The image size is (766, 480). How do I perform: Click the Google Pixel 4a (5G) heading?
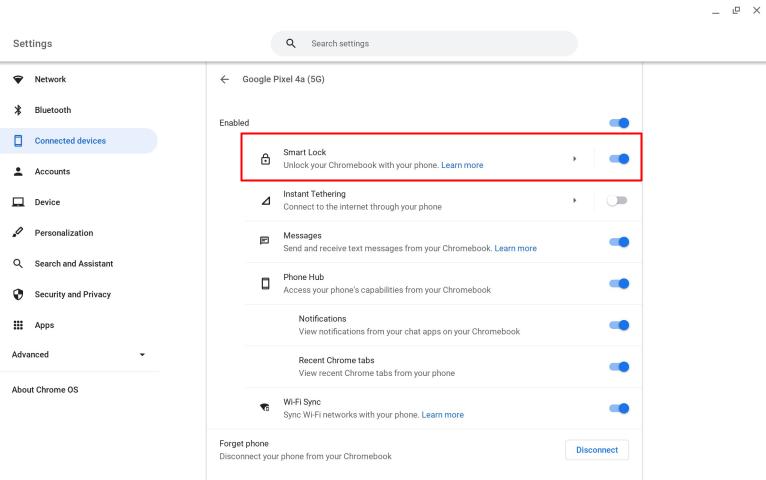point(283,79)
